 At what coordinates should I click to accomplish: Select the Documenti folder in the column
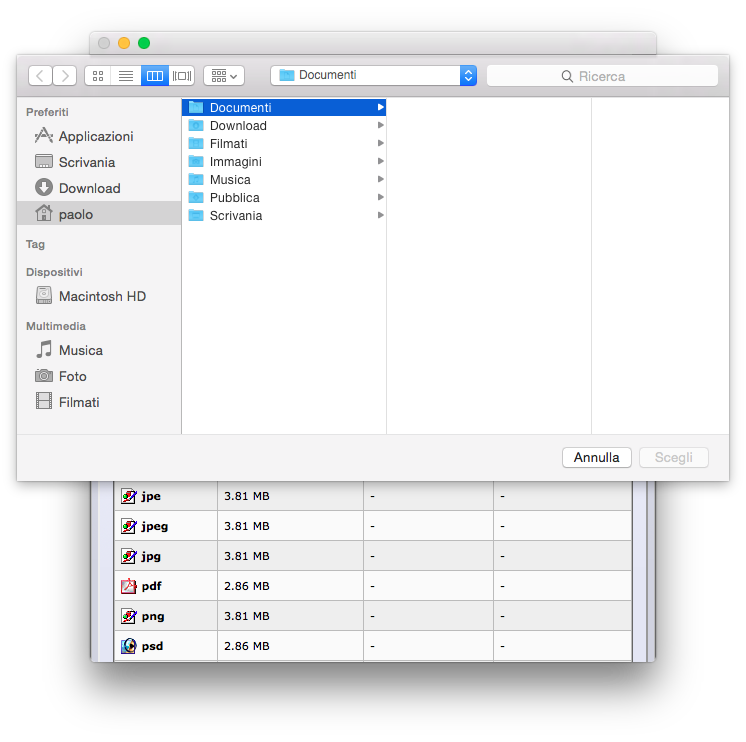click(284, 107)
